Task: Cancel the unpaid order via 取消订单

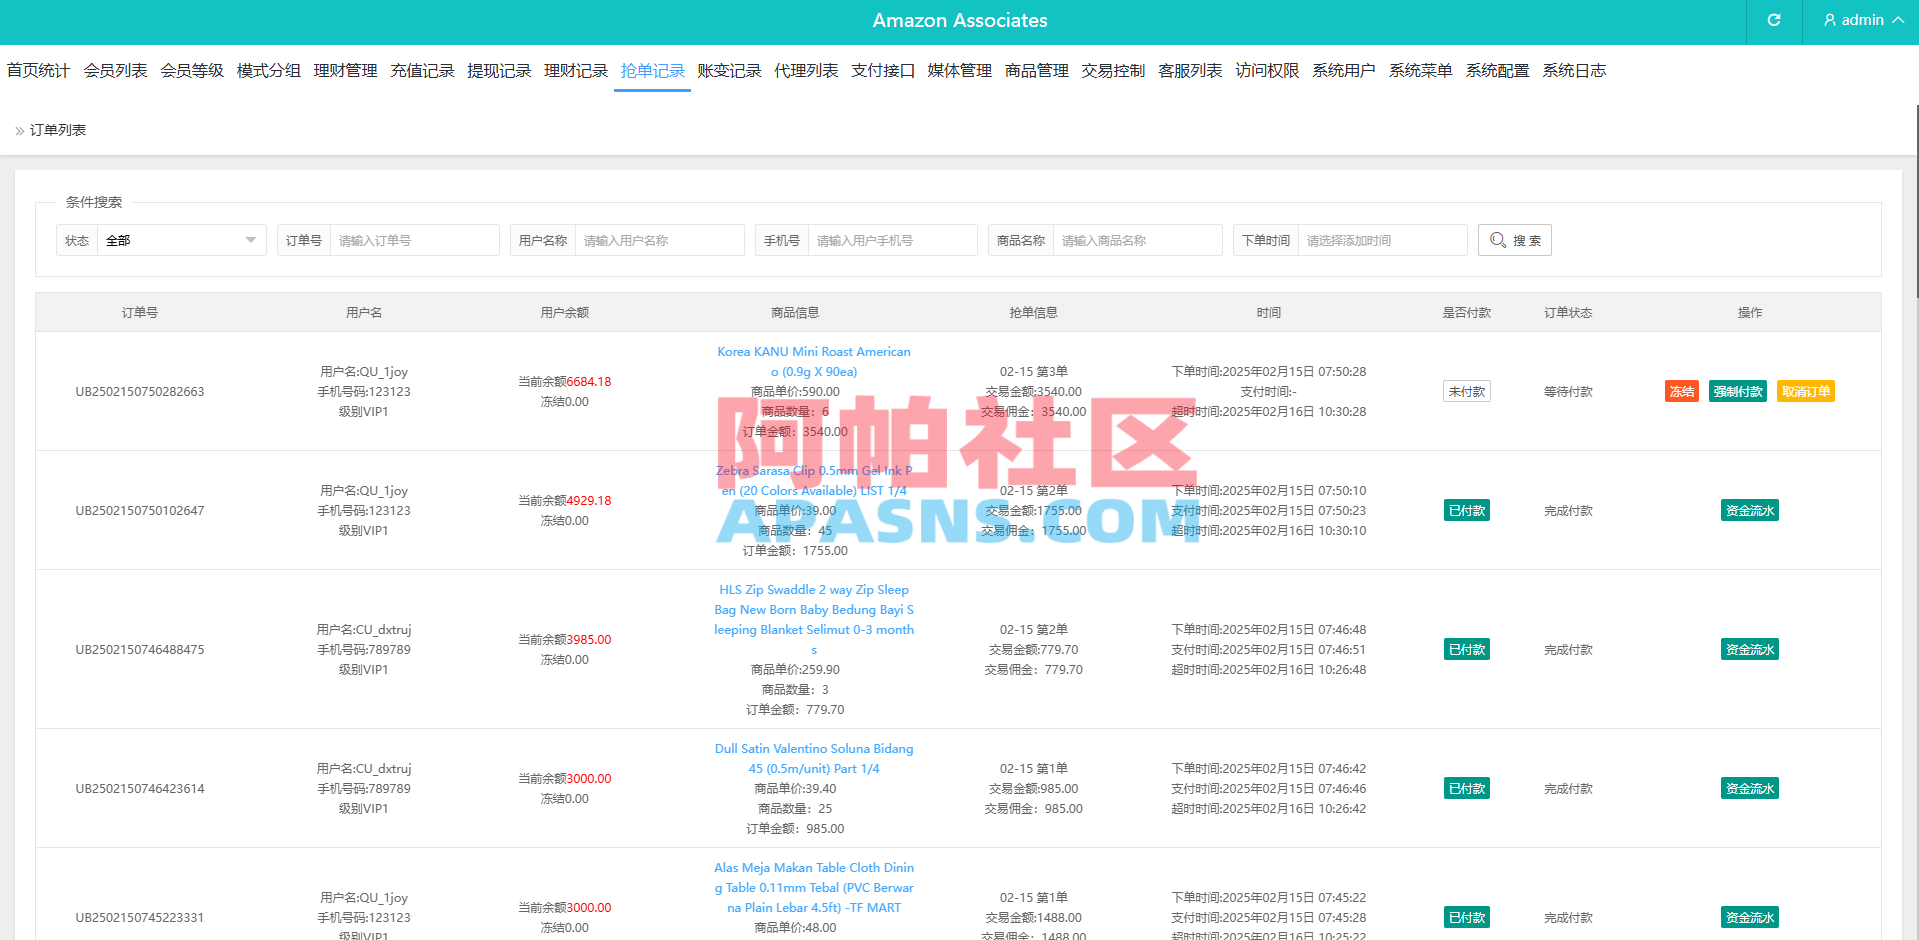Action: (1805, 391)
